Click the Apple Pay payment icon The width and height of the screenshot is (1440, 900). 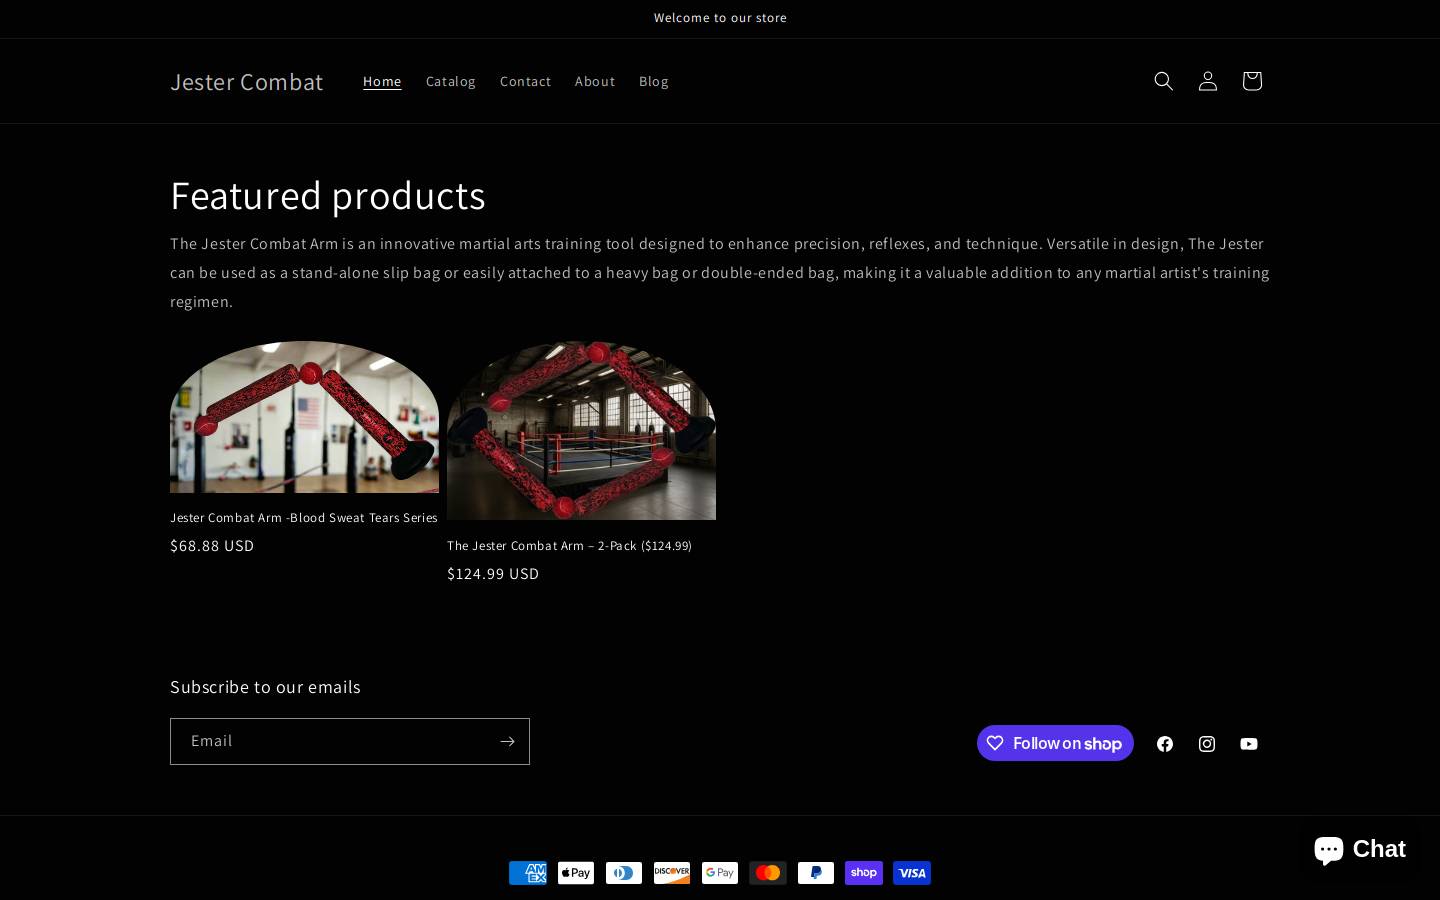pyautogui.click(x=576, y=873)
